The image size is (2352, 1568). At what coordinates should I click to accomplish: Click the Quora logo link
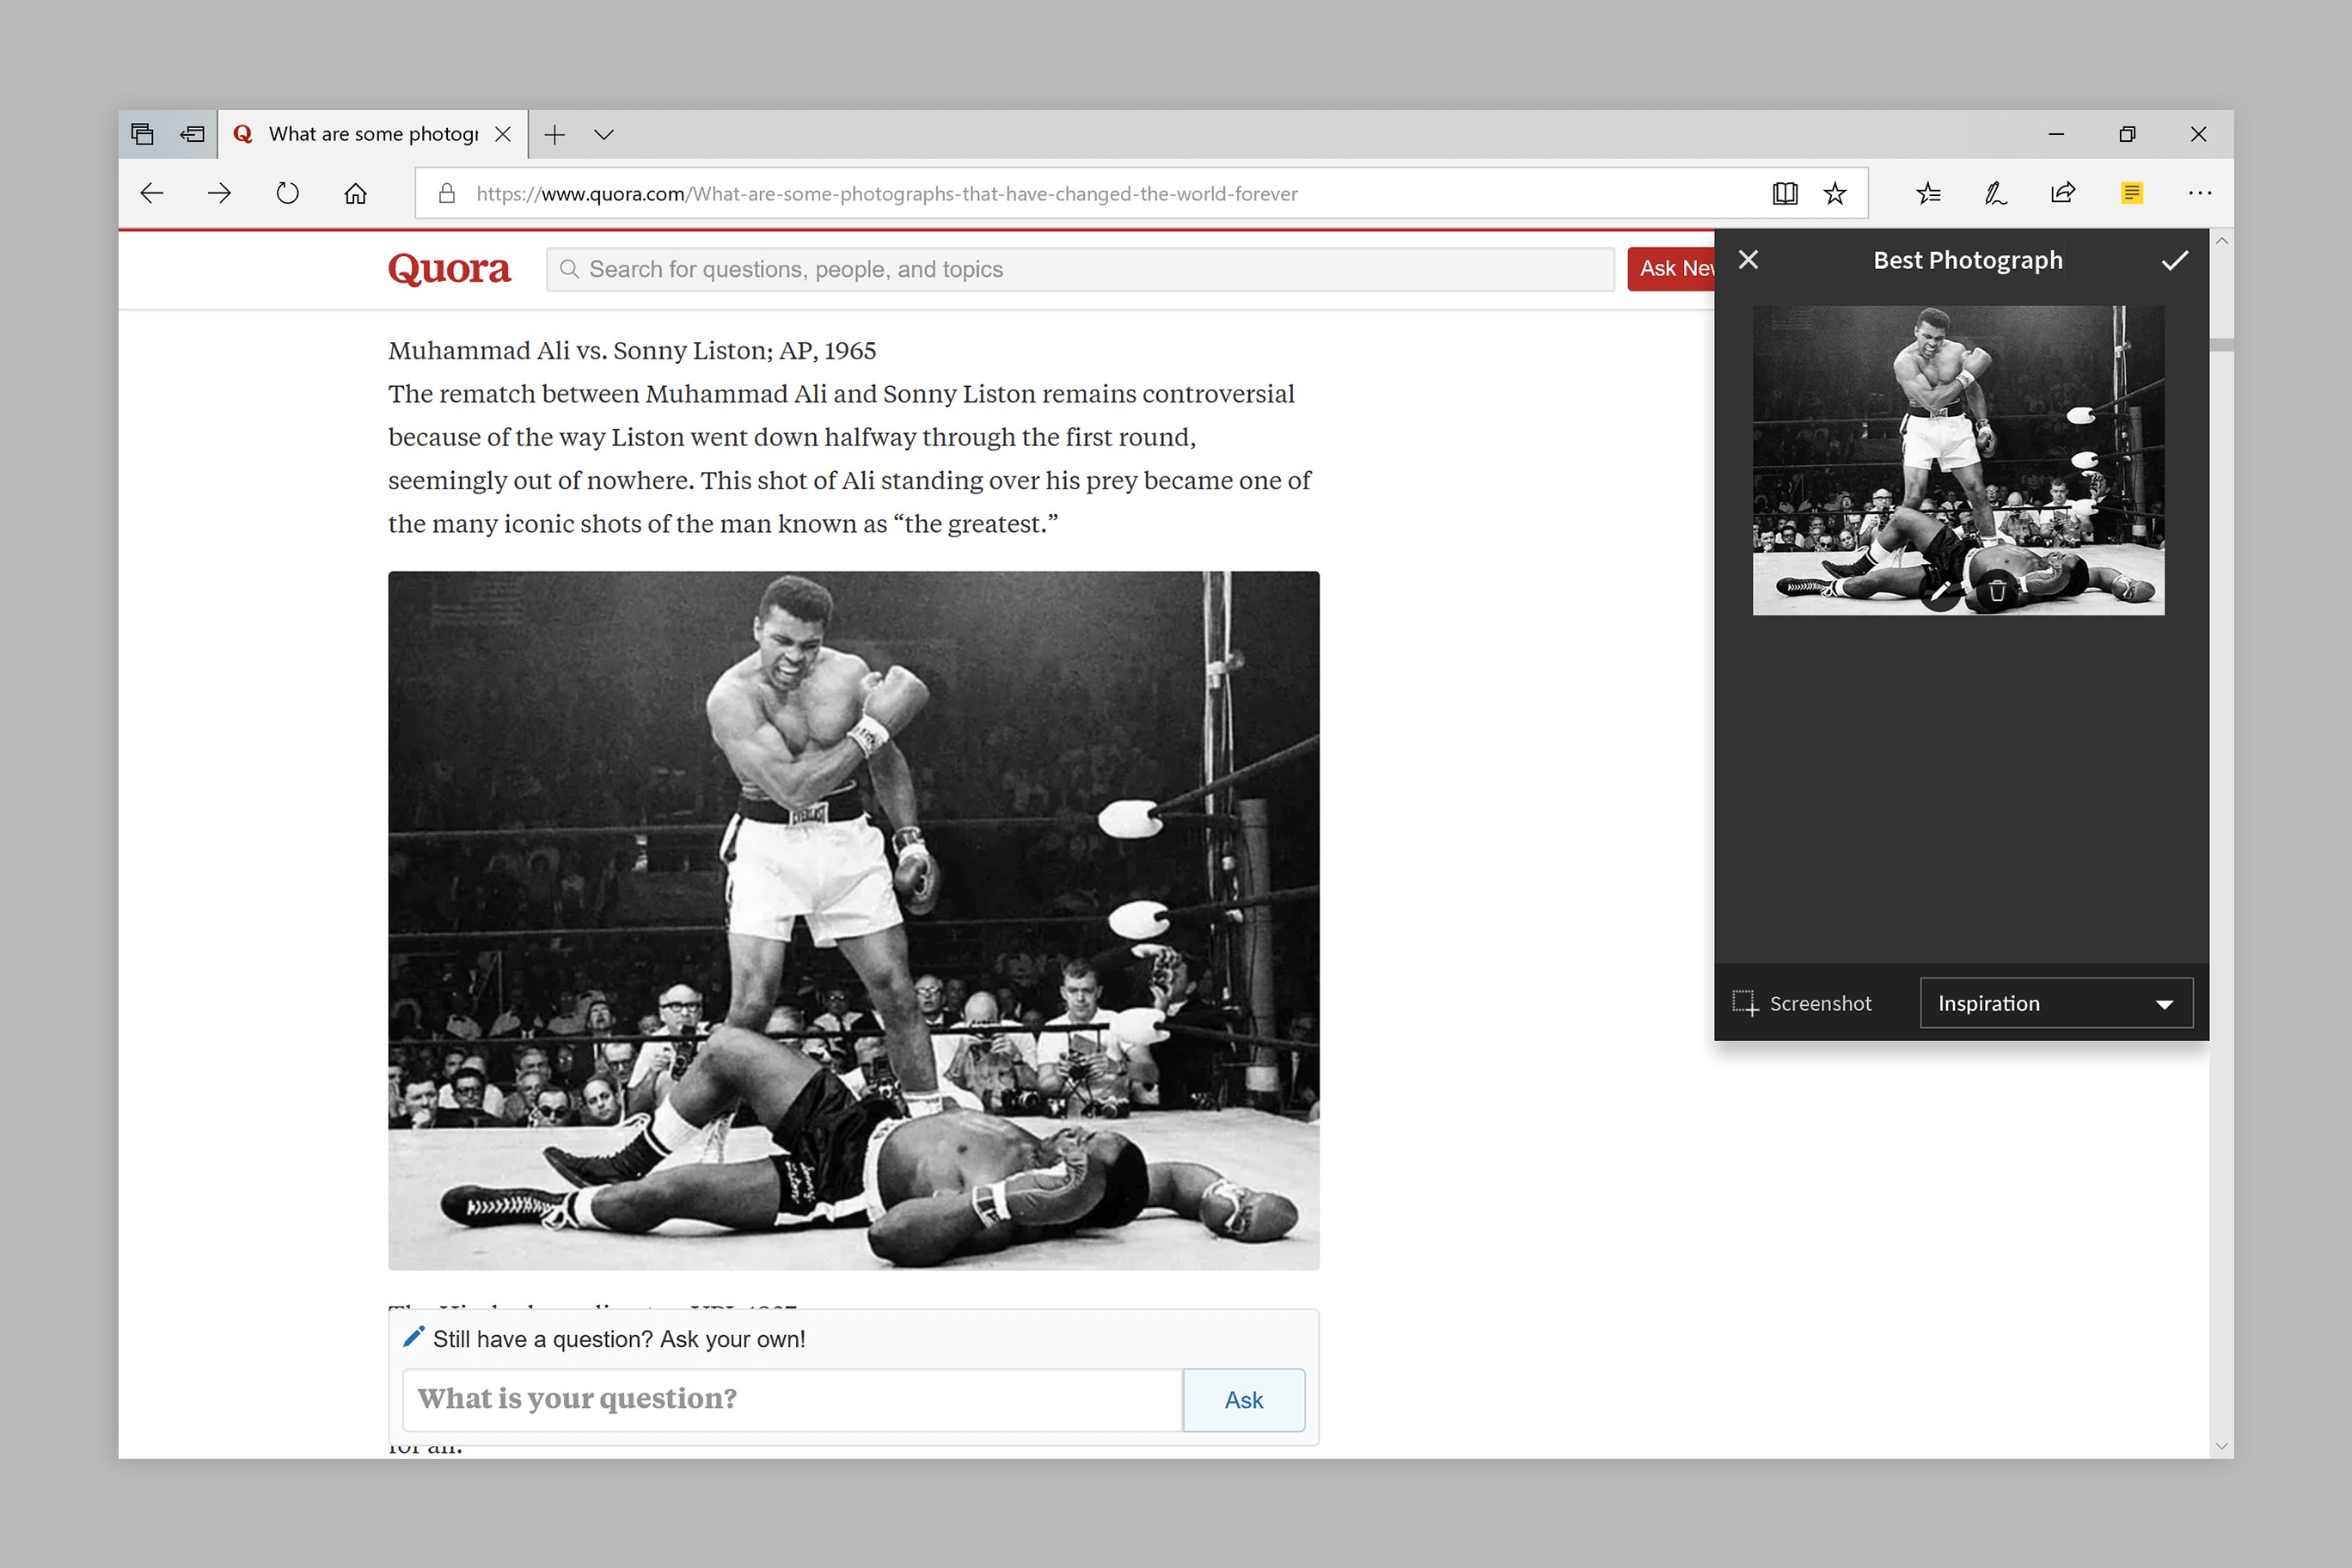(449, 269)
